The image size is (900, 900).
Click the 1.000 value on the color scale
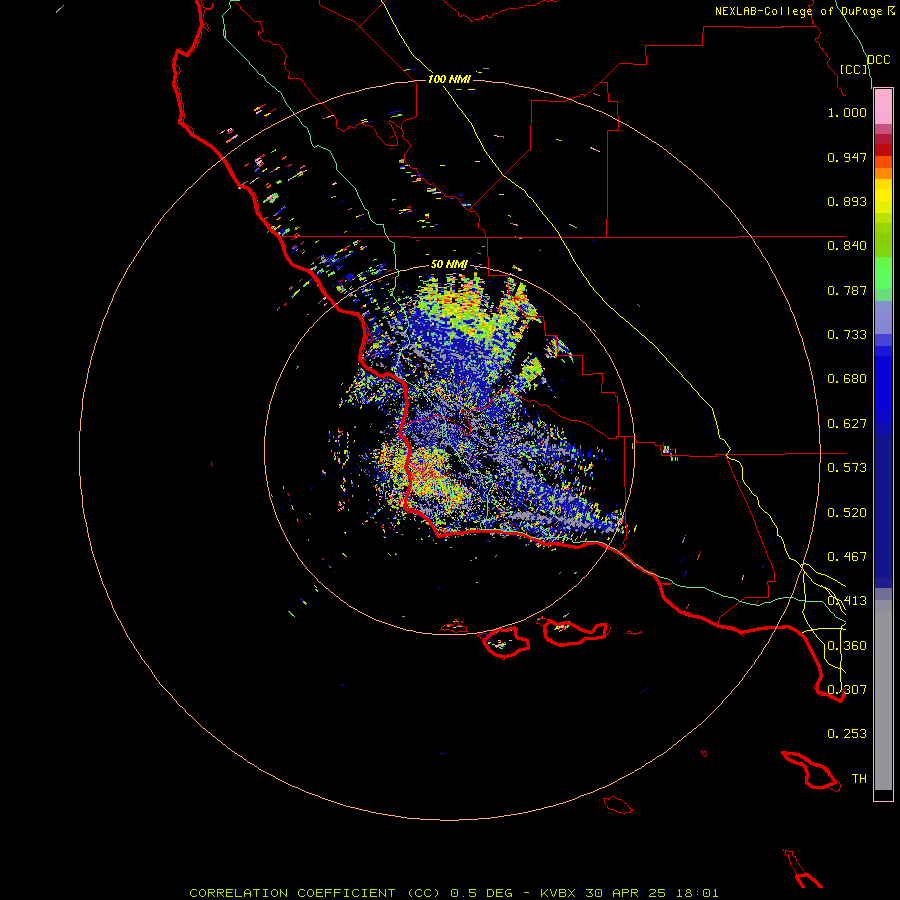(x=847, y=112)
